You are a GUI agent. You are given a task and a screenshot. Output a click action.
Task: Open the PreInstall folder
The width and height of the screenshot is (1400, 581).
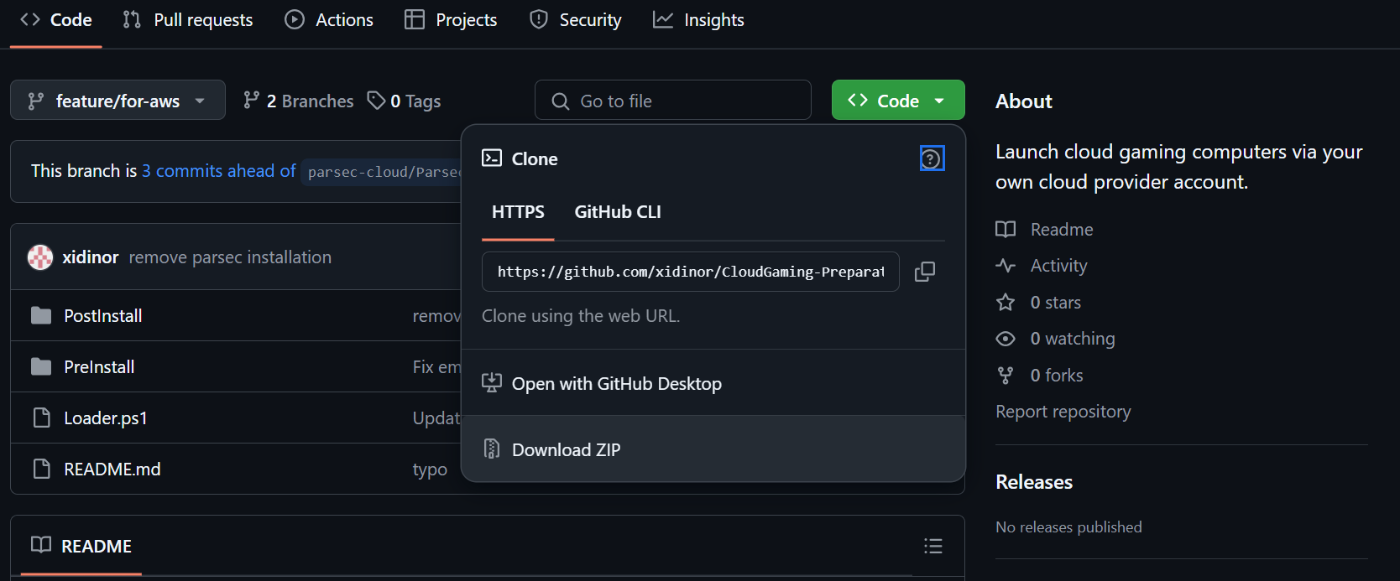coord(99,367)
